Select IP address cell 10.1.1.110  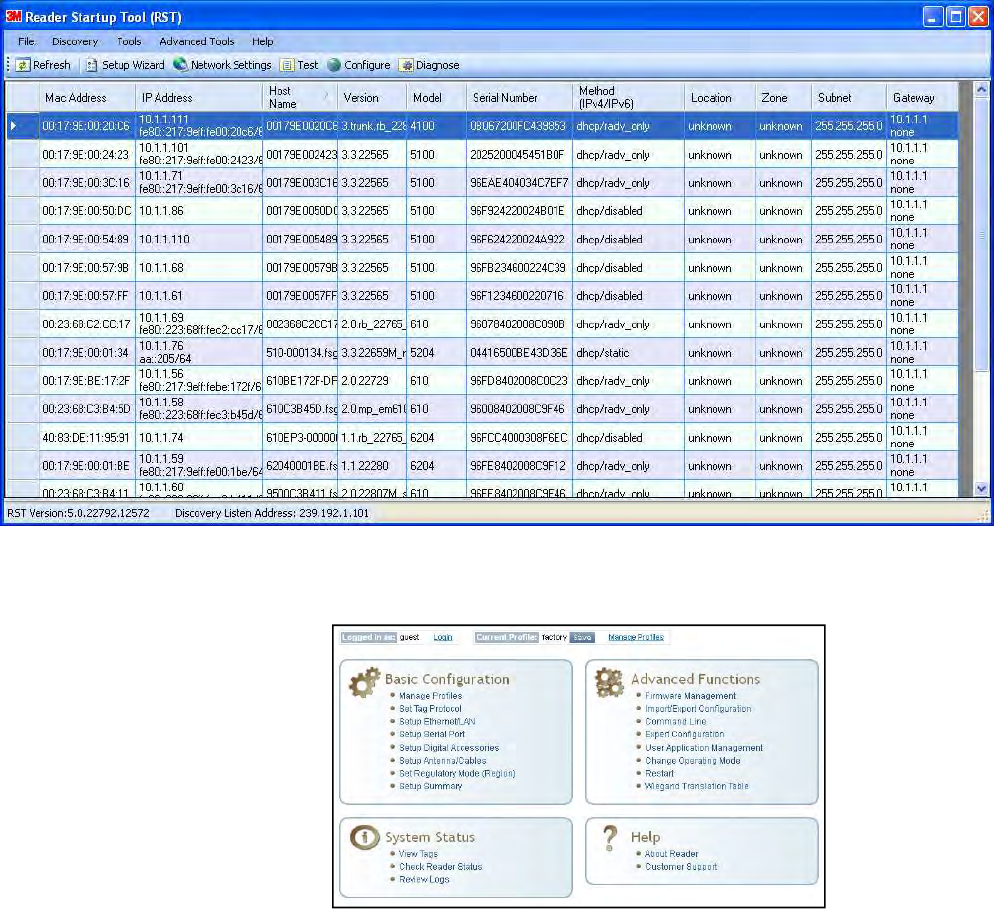[x=199, y=240]
